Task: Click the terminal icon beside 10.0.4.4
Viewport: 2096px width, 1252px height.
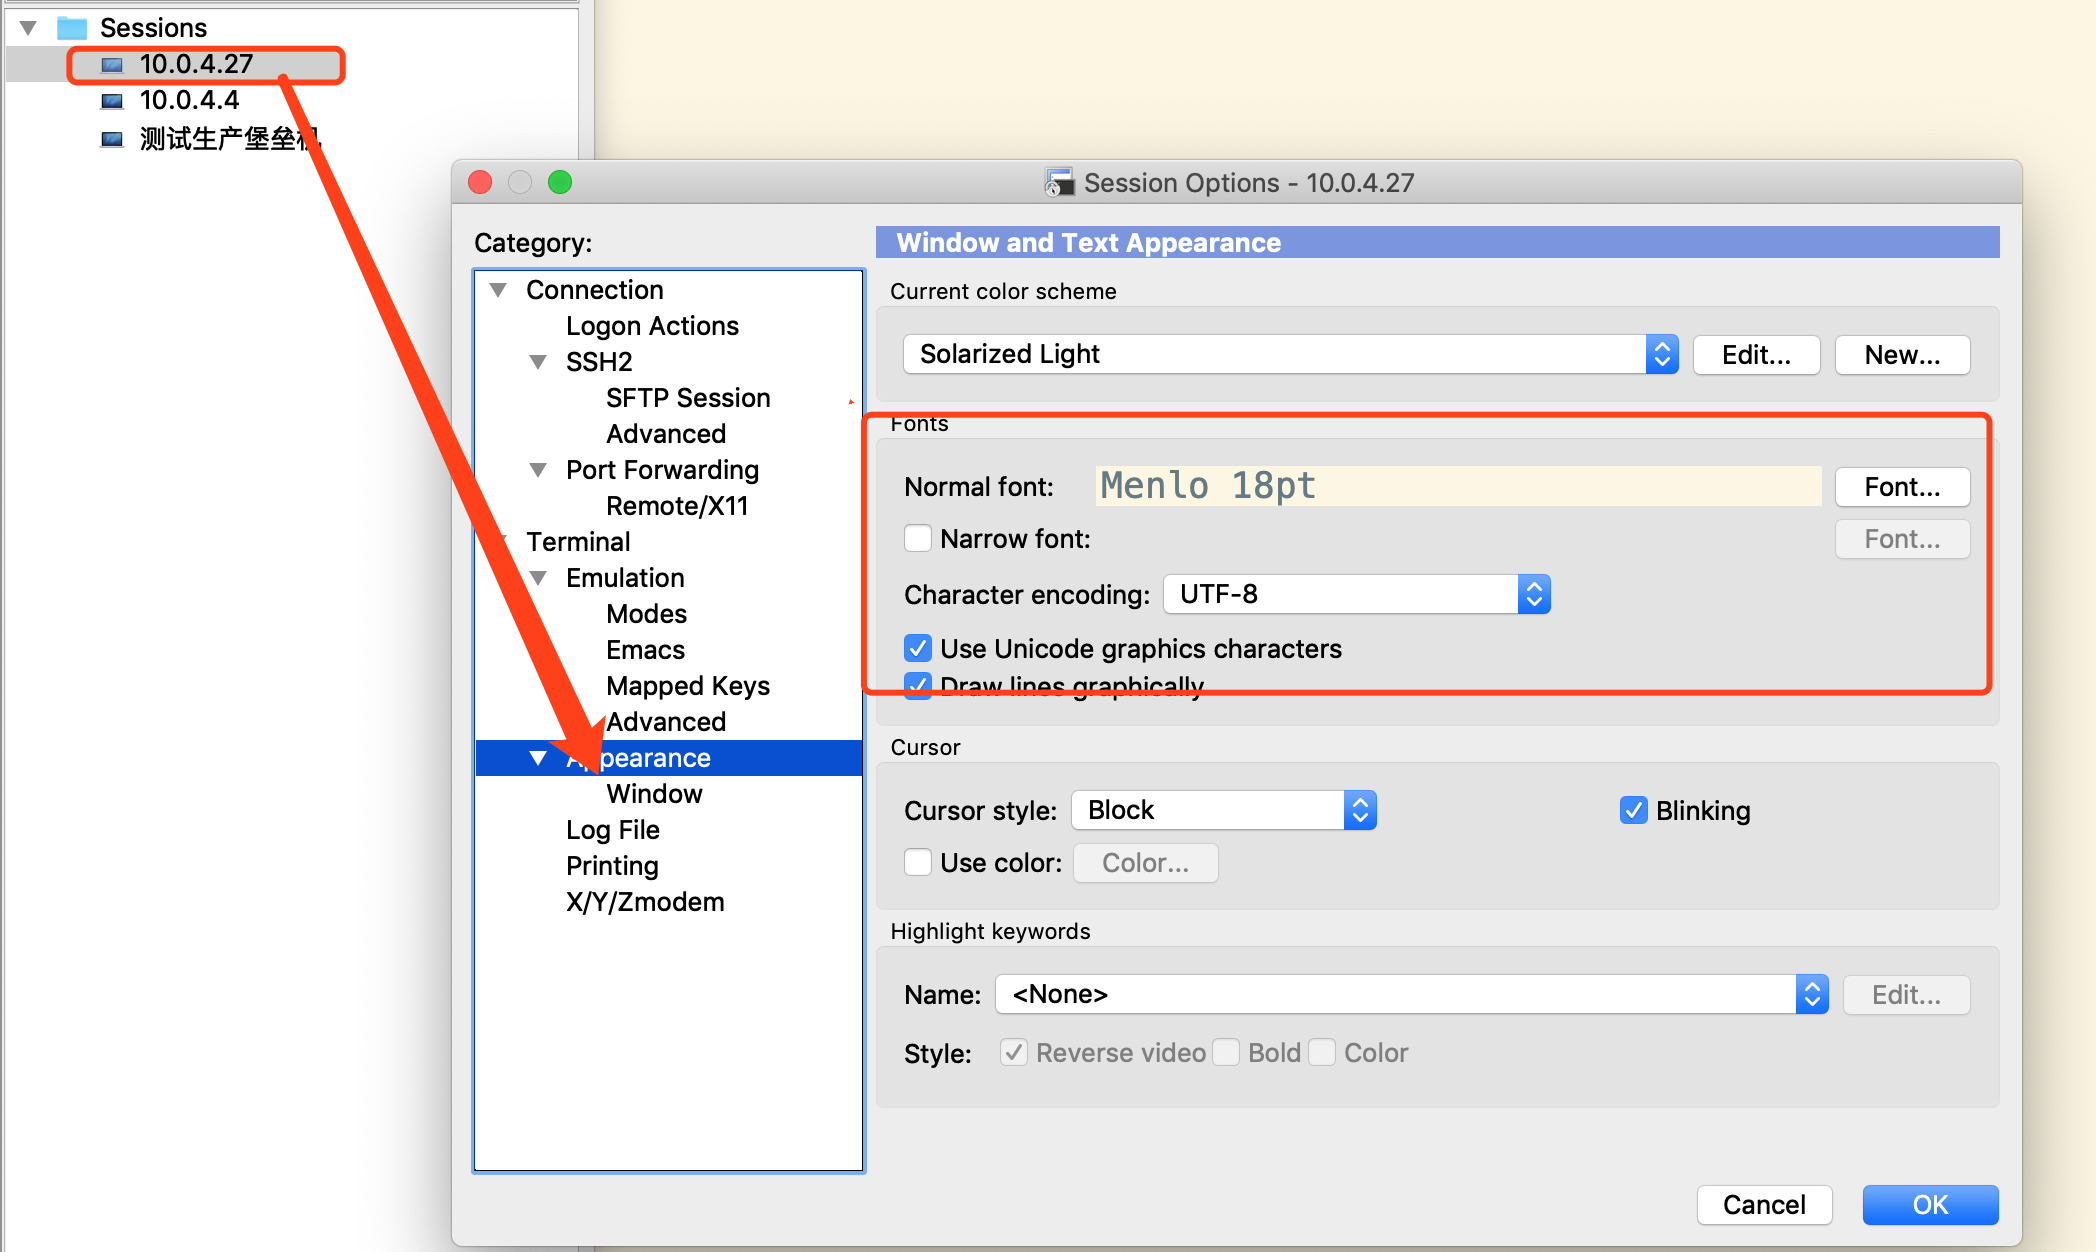Action: pos(113,99)
